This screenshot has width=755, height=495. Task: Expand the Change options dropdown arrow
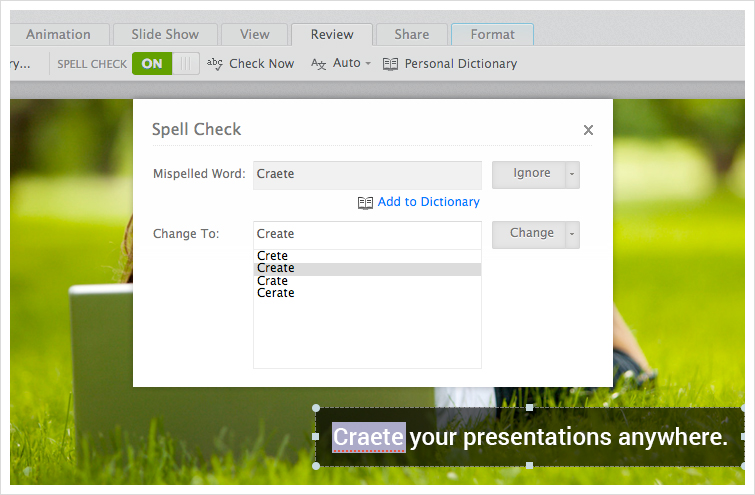click(572, 234)
